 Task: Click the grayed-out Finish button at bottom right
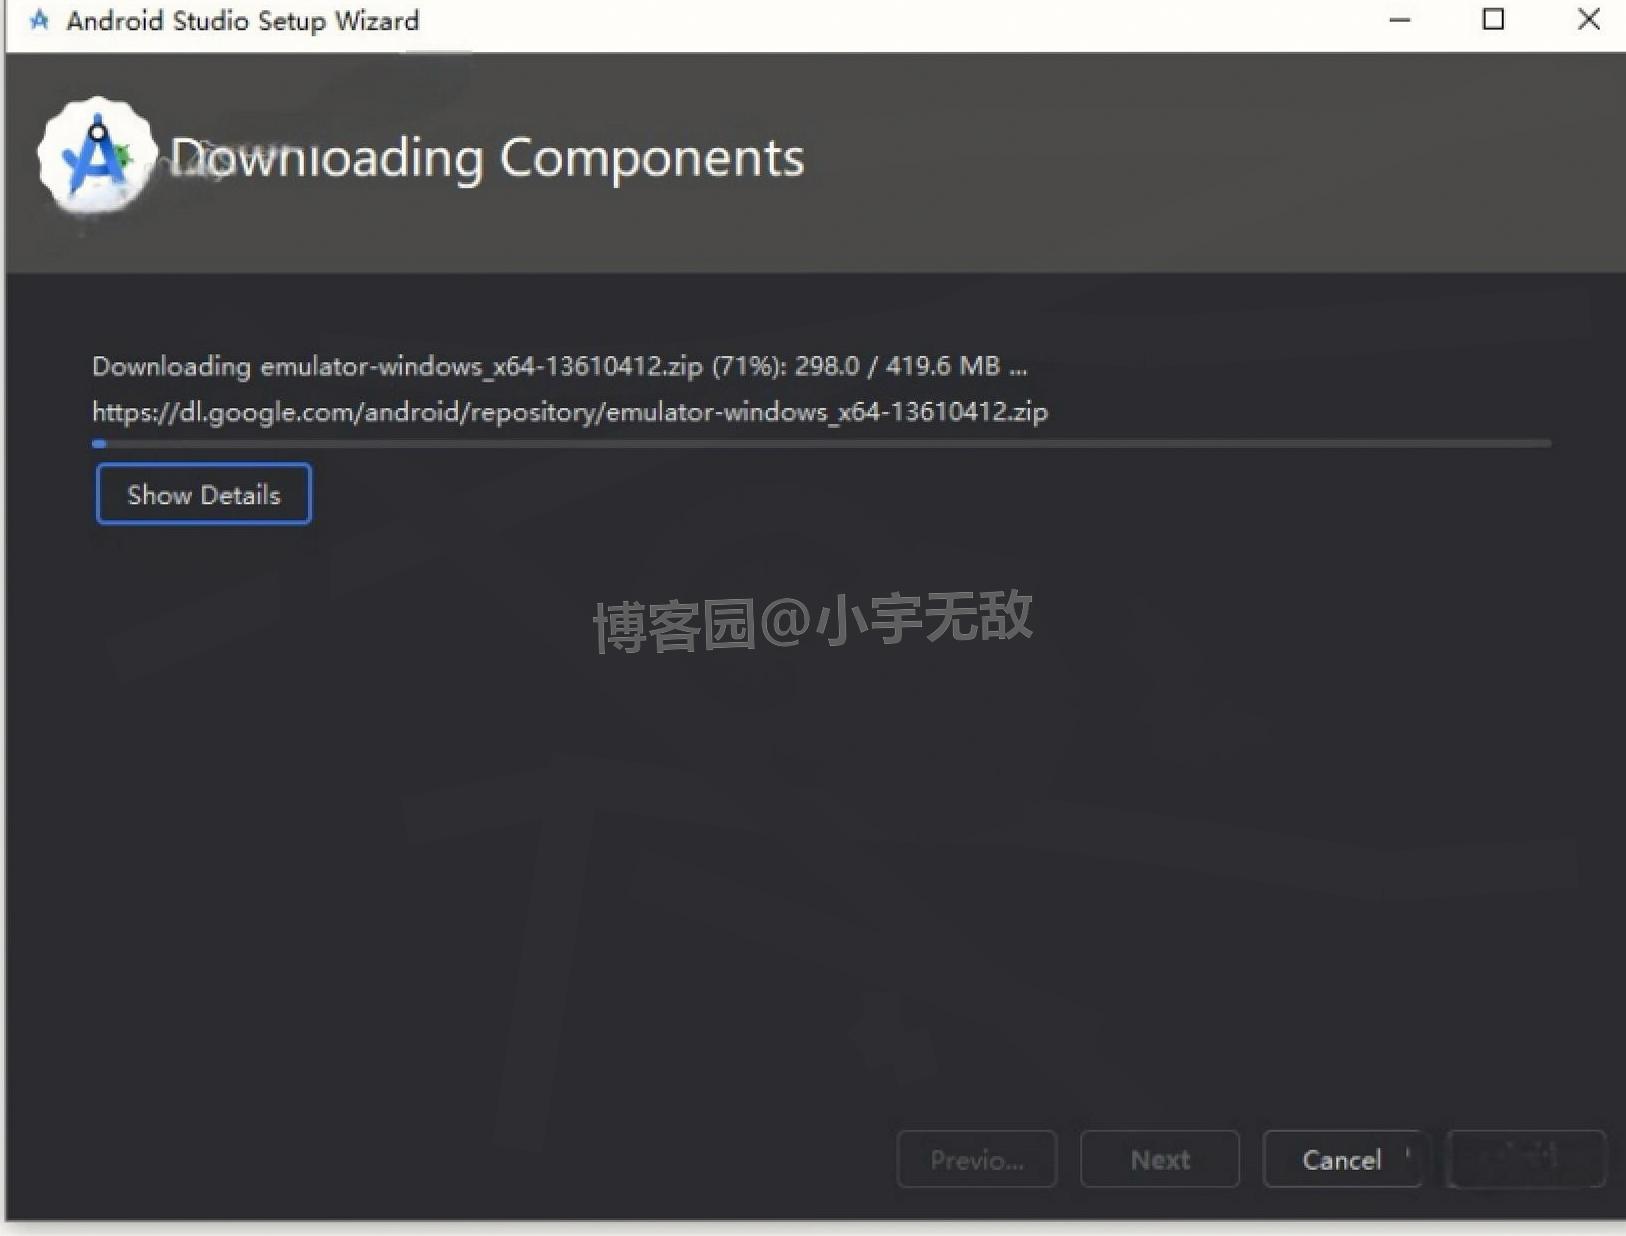tap(1524, 1159)
